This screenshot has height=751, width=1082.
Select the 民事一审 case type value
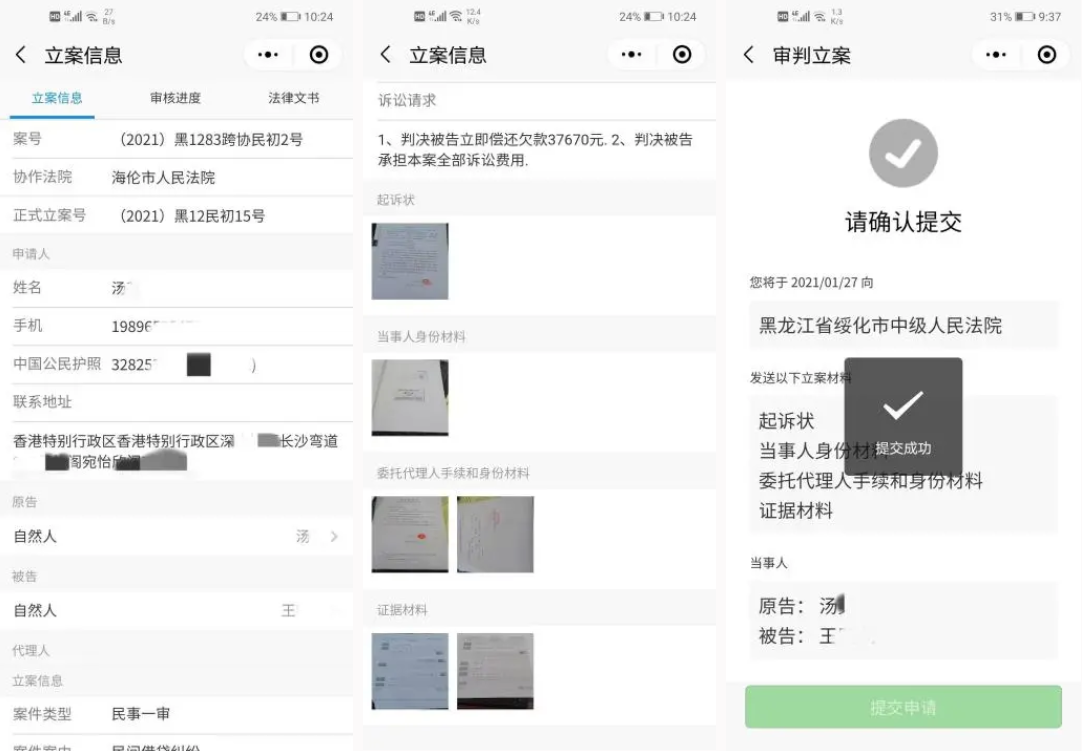(x=141, y=714)
